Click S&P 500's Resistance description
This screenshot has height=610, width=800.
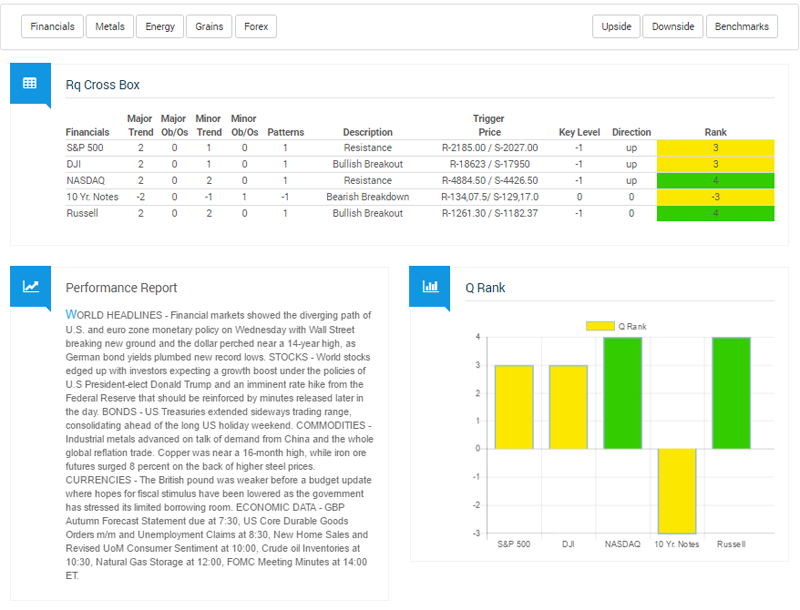coord(368,148)
